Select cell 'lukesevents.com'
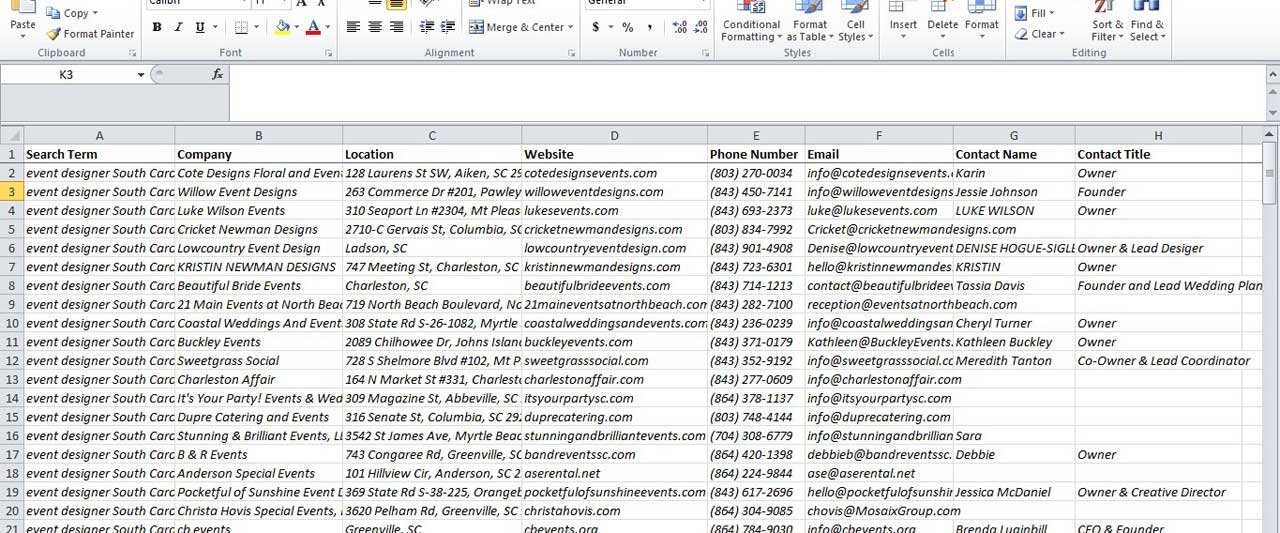Viewport: 1280px width, 533px height. 614,211
